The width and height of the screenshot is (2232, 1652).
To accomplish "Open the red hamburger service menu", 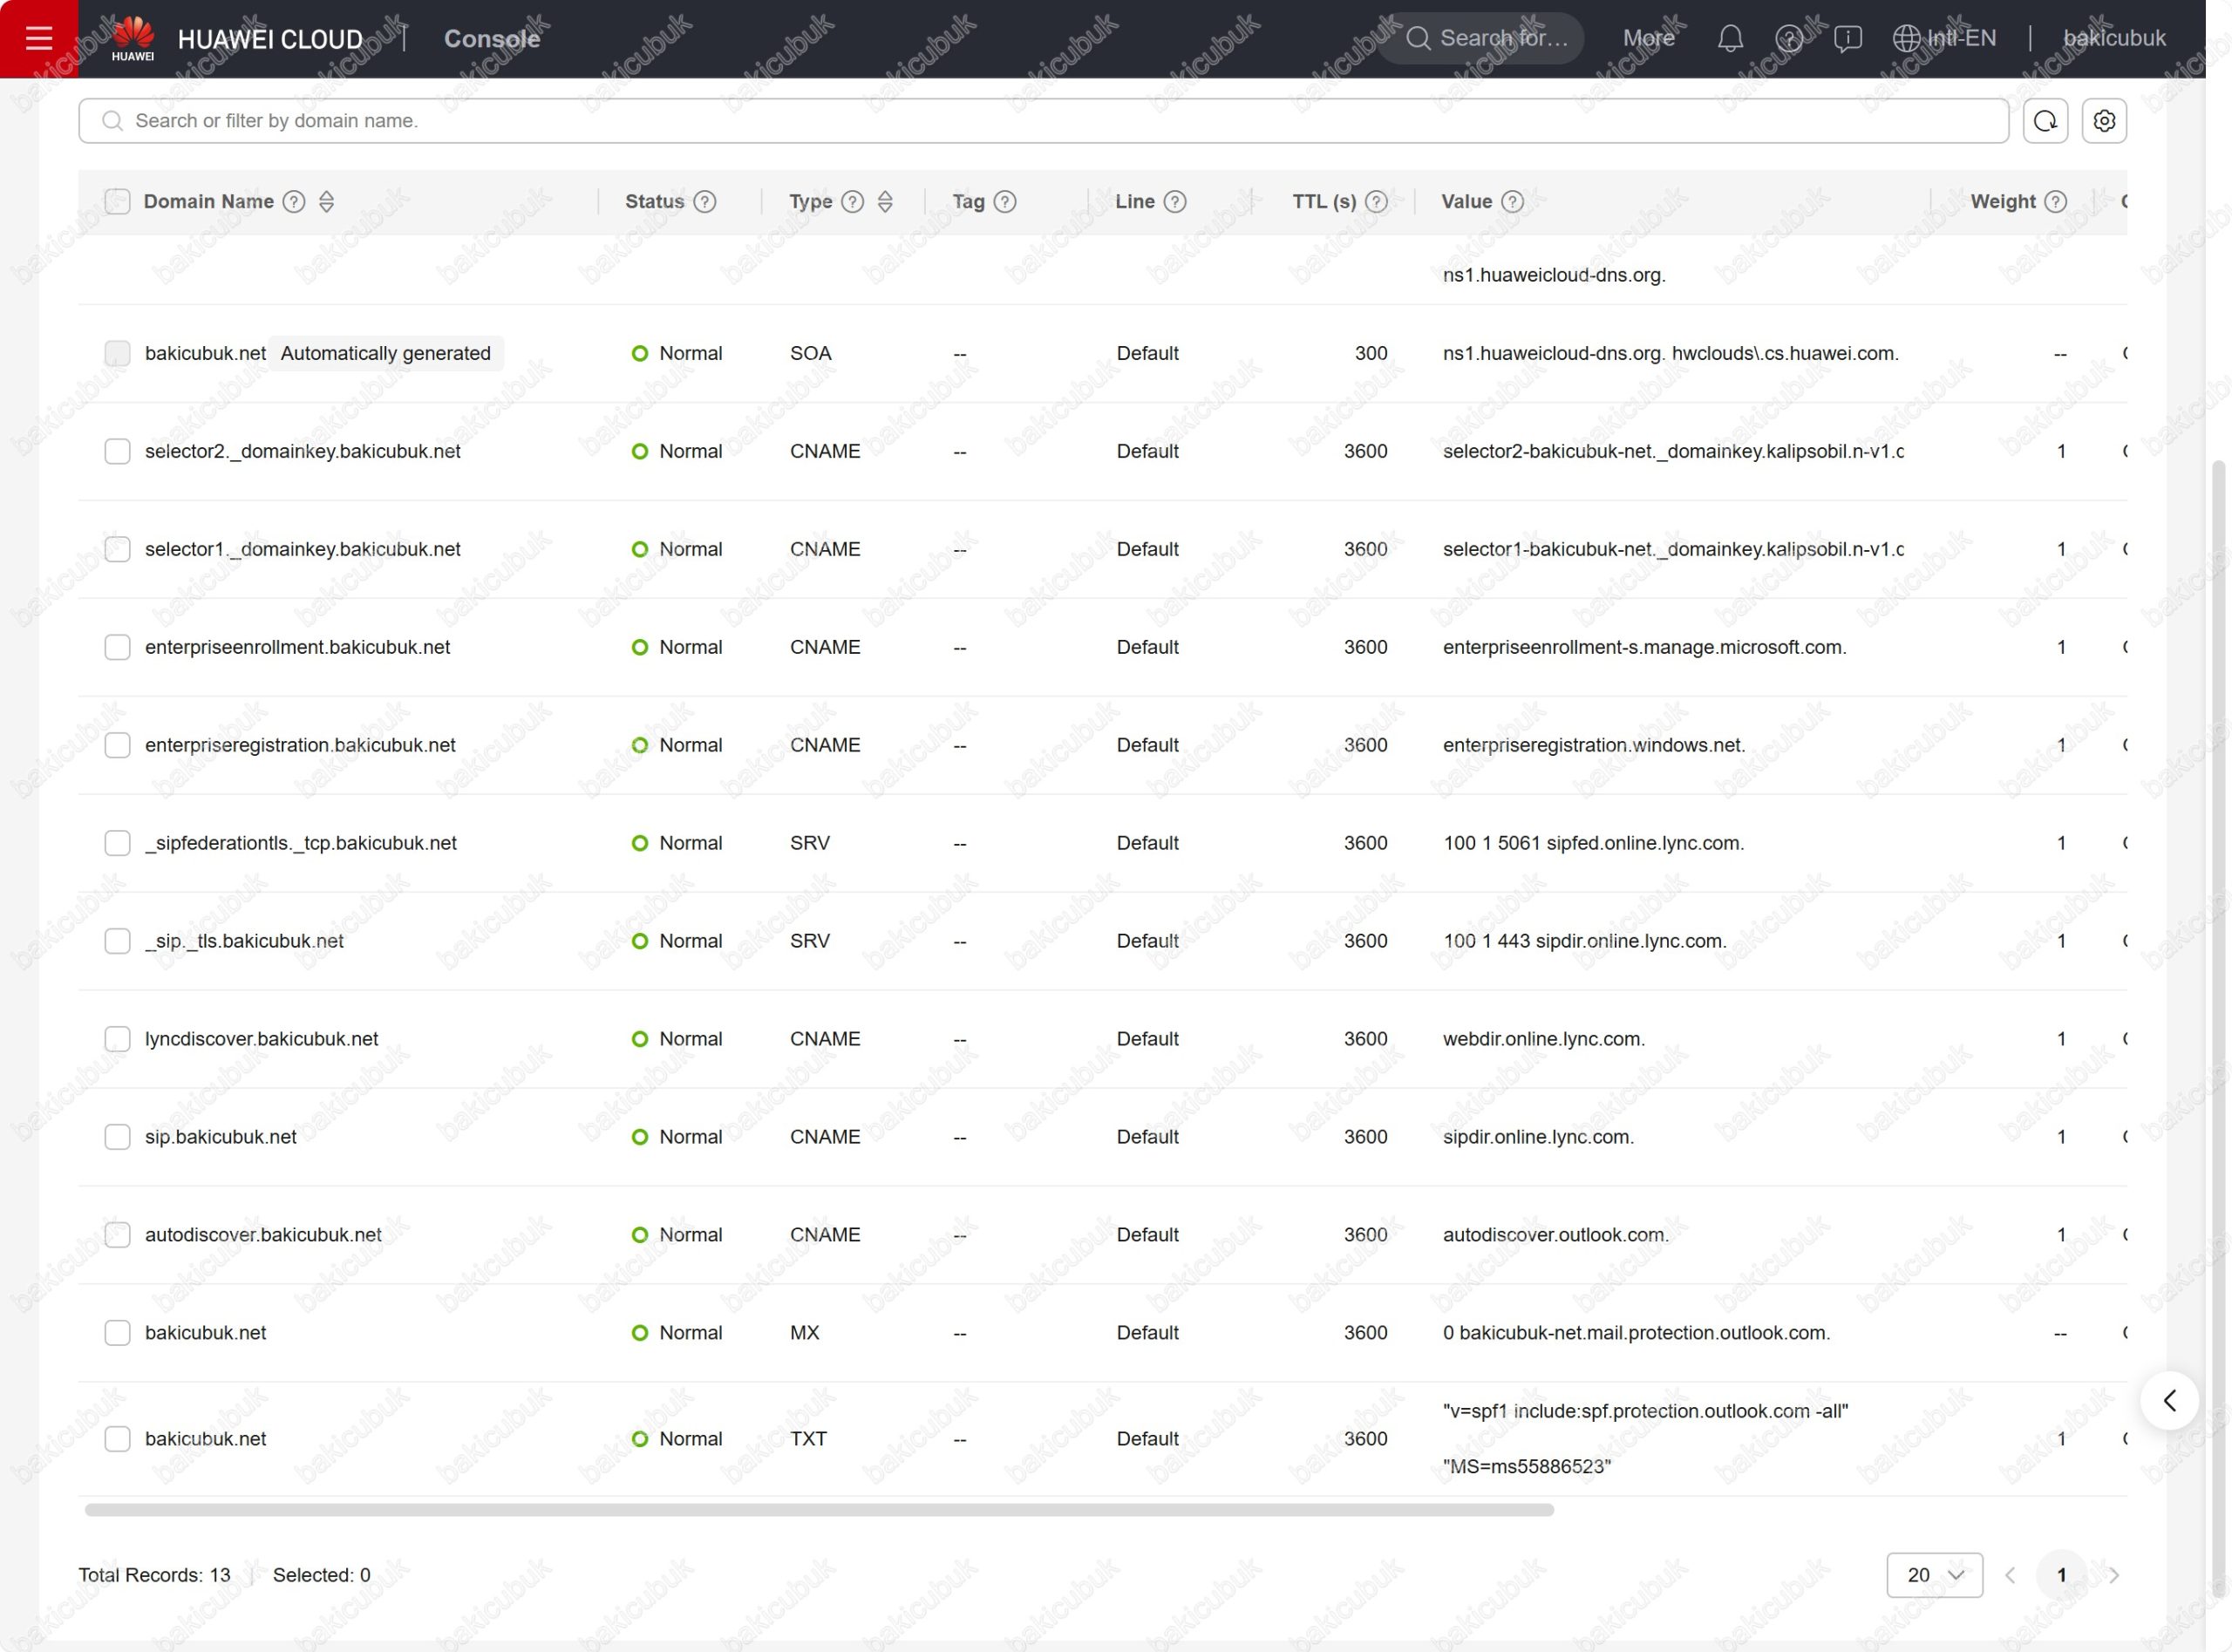I will pyautogui.click(x=38, y=38).
